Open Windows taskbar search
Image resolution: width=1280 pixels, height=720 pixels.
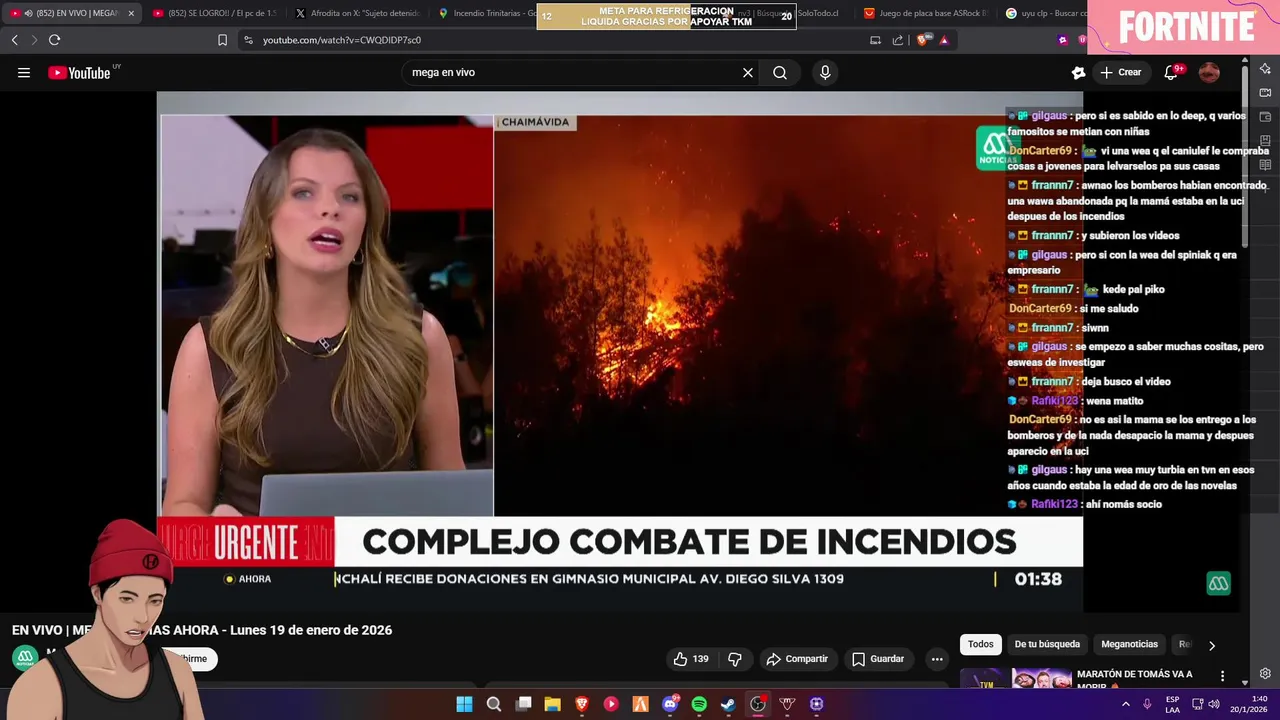point(494,704)
